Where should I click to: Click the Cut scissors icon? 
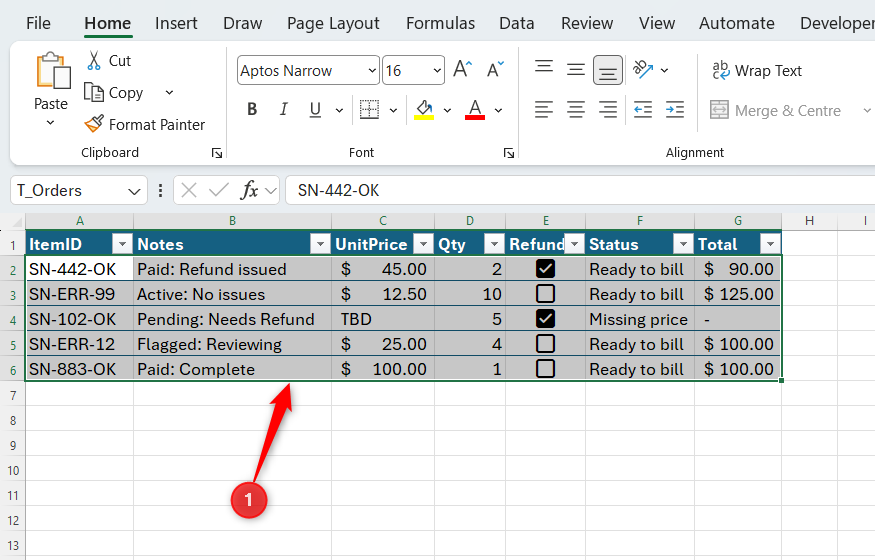pos(94,60)
